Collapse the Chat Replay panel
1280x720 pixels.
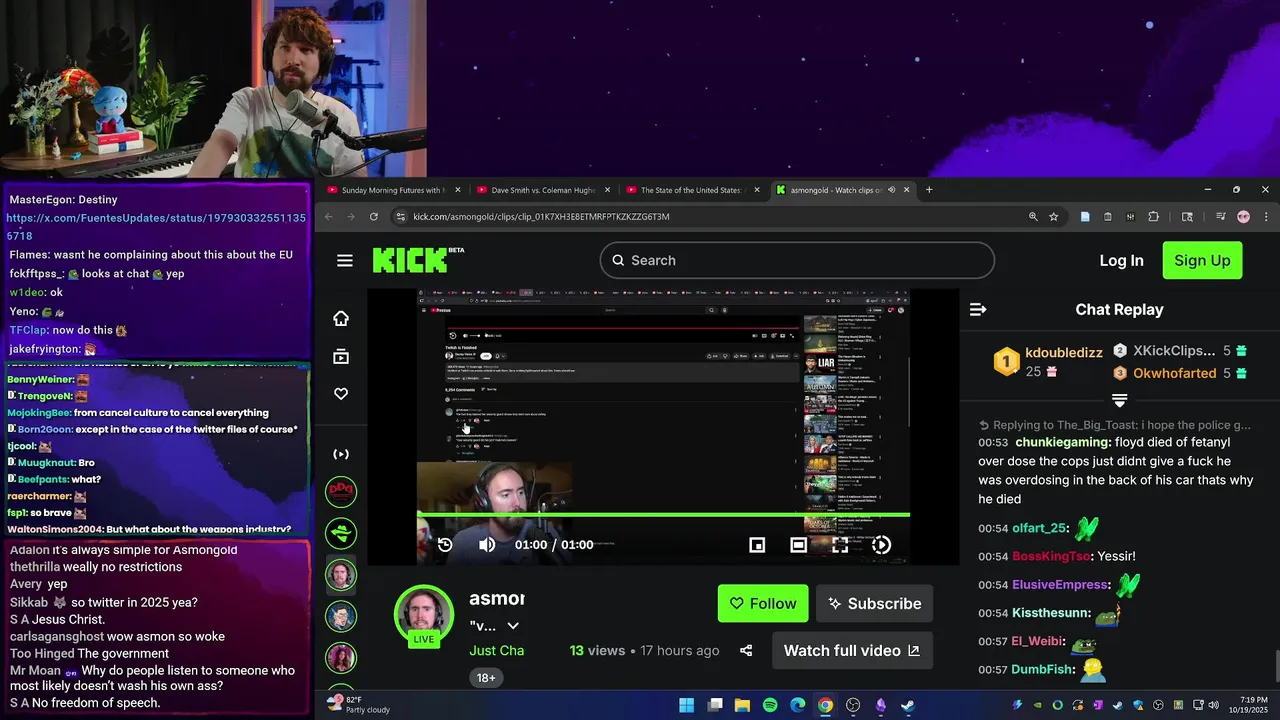(978, 310)
